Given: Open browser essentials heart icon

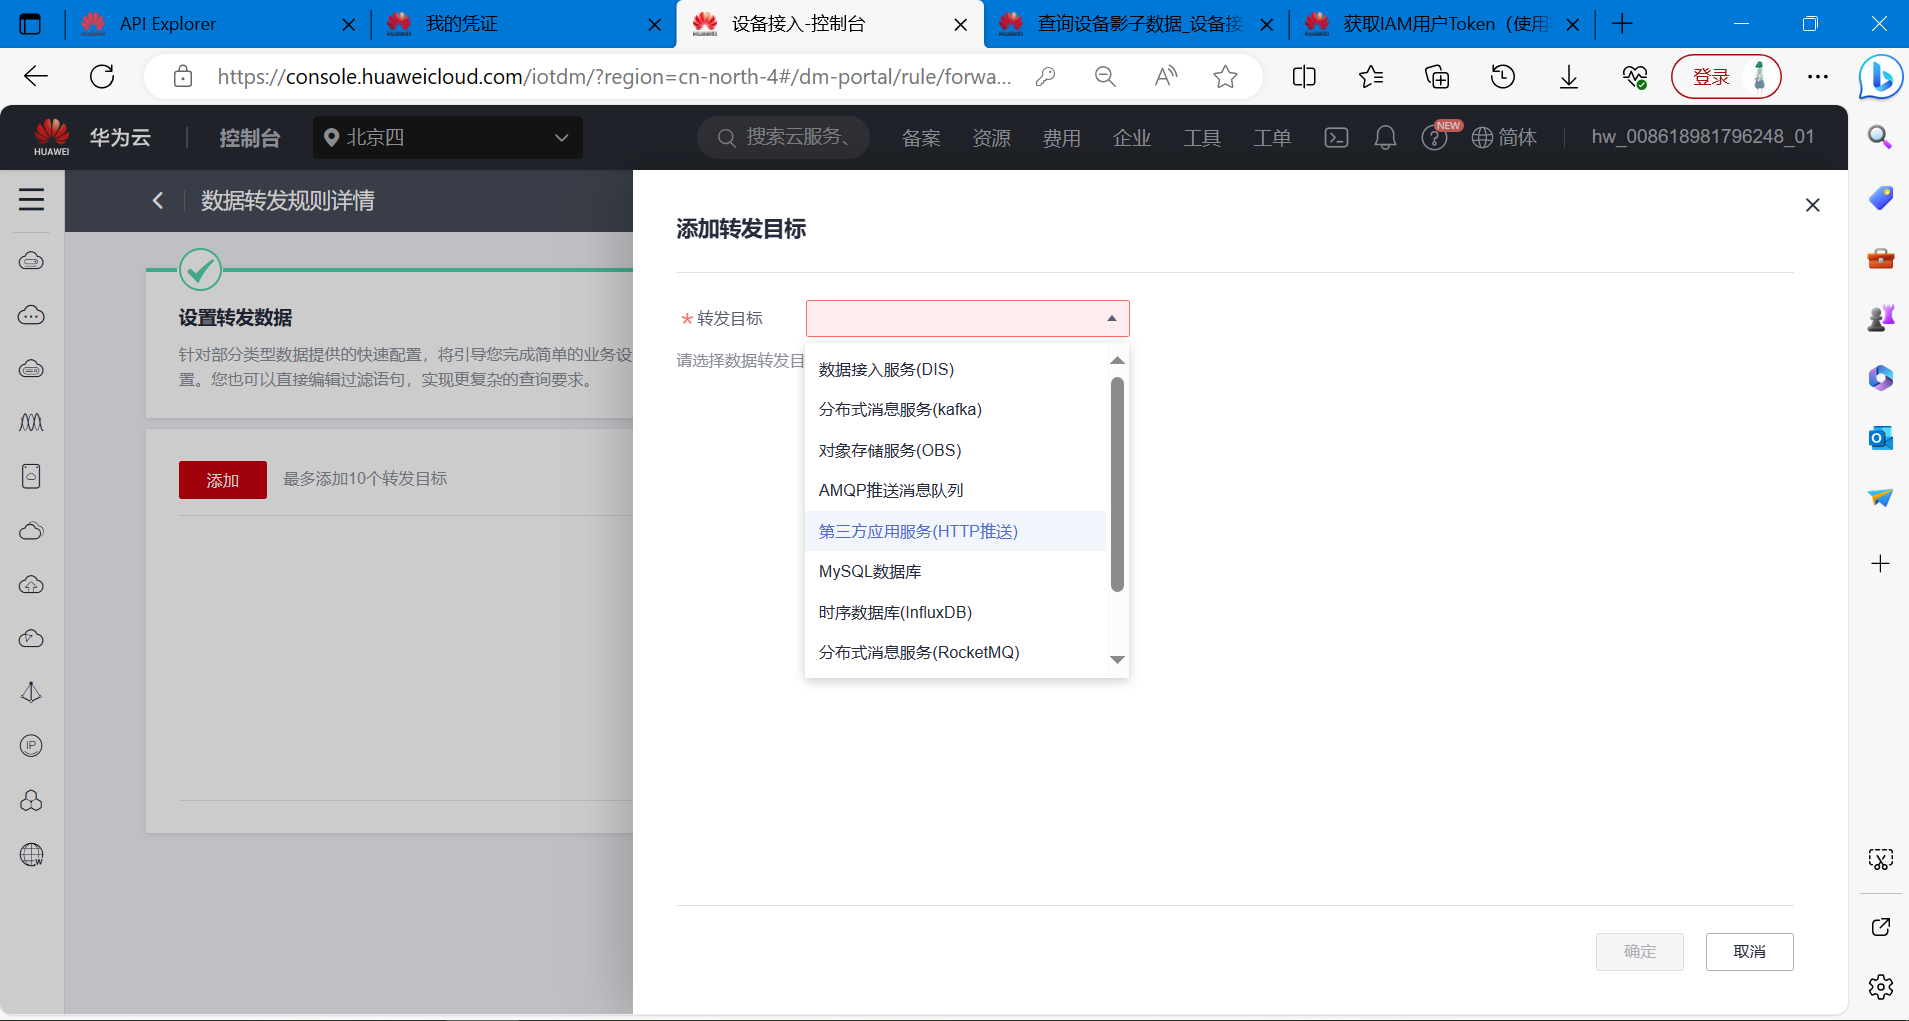Looking at the screenshot, I should 1635,76.
